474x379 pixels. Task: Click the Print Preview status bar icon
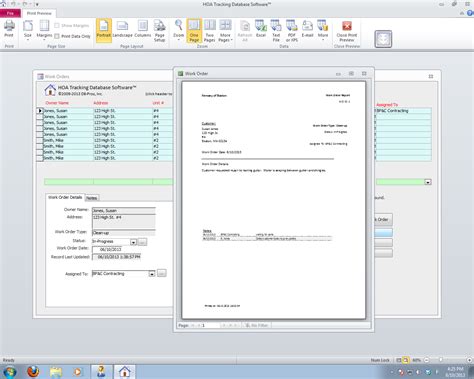pos(406,360)
